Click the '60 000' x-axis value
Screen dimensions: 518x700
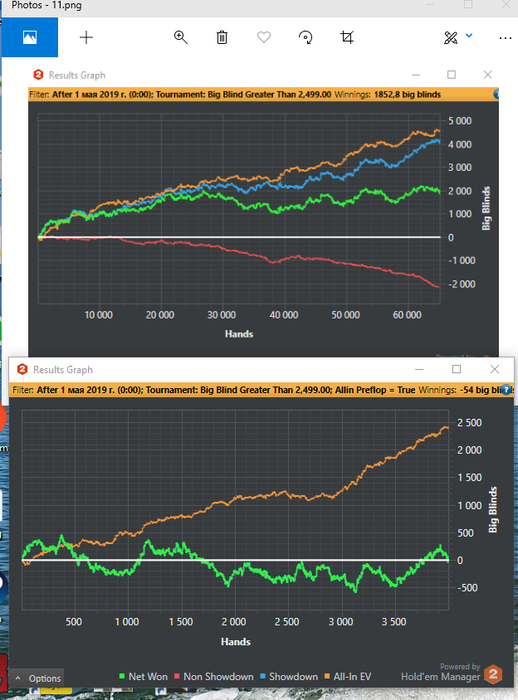click(x=407, y=315)
